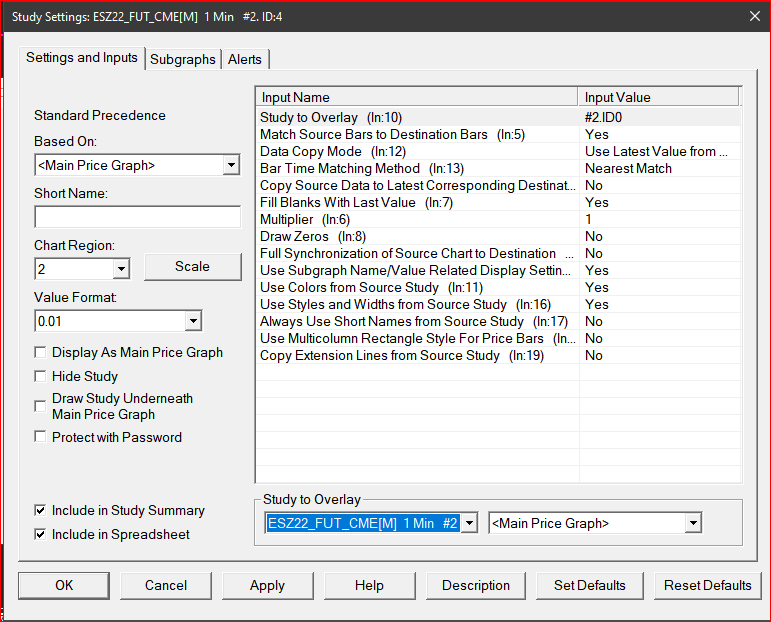Enable Display As Main Price Graph checkbox
This screenshot has width=771, height=622.
coord(40,353)
